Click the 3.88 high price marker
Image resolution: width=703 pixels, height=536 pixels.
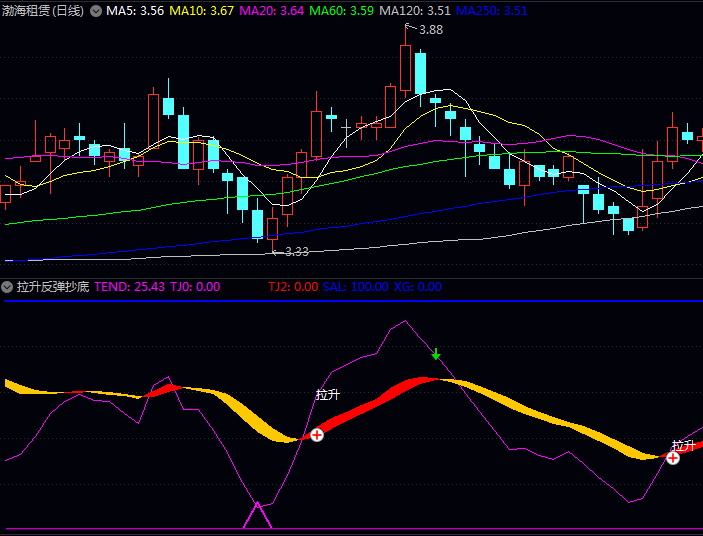[430, 30]
